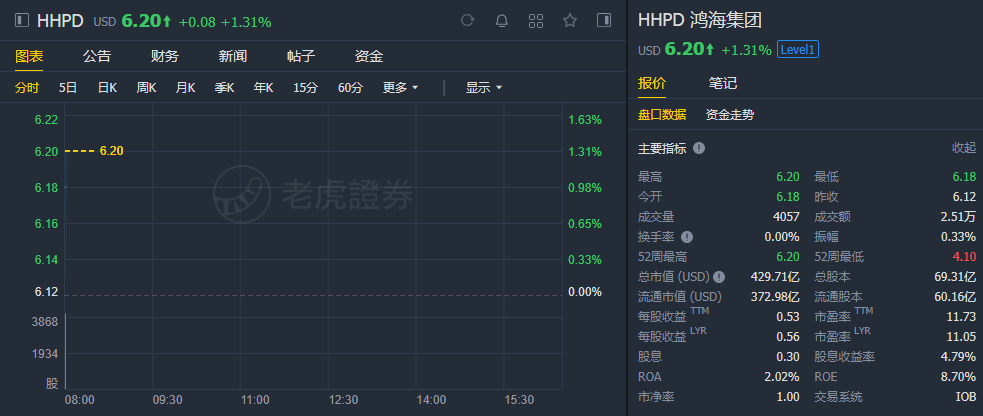Open price alert bell icon
Image resolution: width=983 pixels, height=416 pixels.
pyautogui.click(x=502, y=21)
